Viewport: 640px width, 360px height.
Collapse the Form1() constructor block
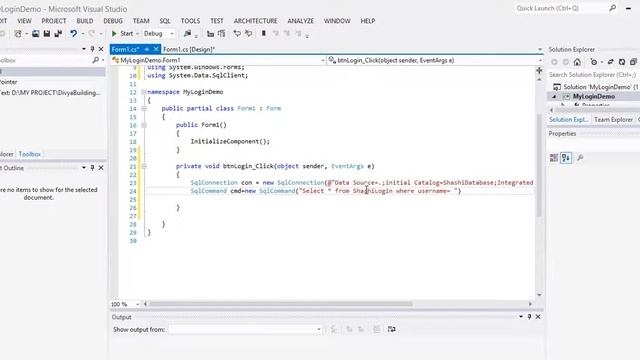click(x=144, y=125)
